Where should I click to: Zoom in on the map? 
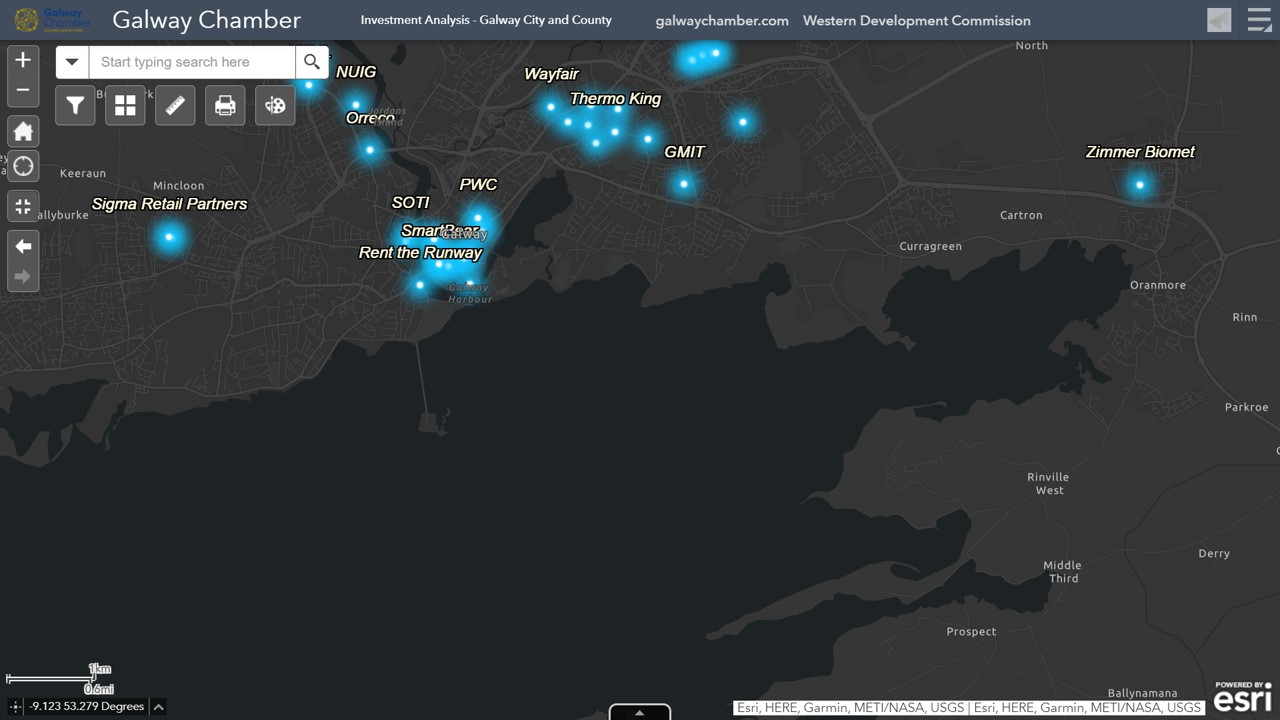point(23,60)
